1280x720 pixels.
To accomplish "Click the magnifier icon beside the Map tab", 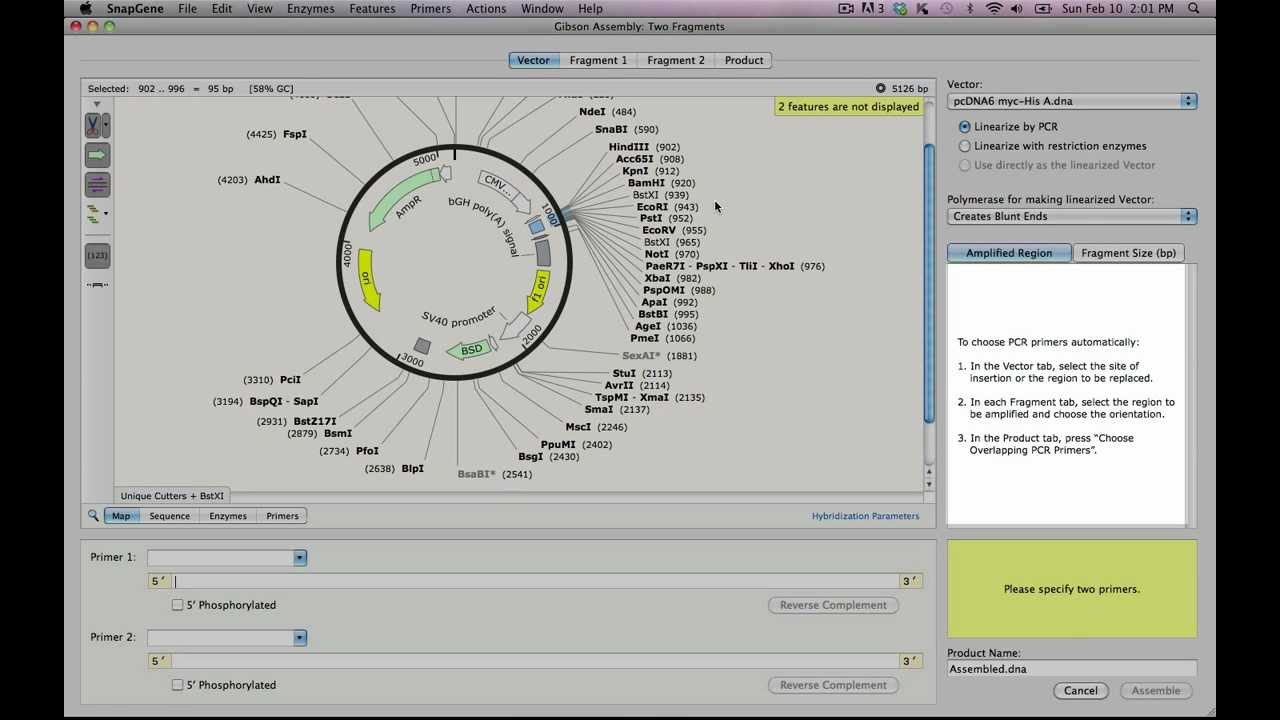I will click(93, 516).
